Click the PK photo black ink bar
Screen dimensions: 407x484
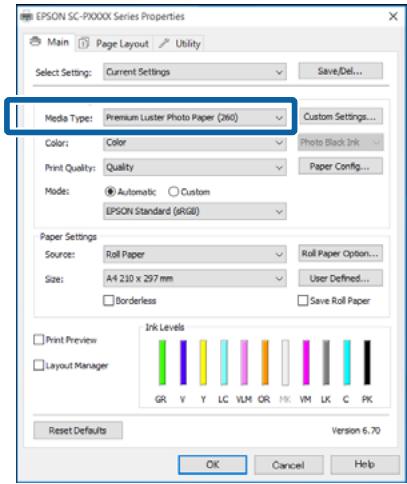[367, 362]
